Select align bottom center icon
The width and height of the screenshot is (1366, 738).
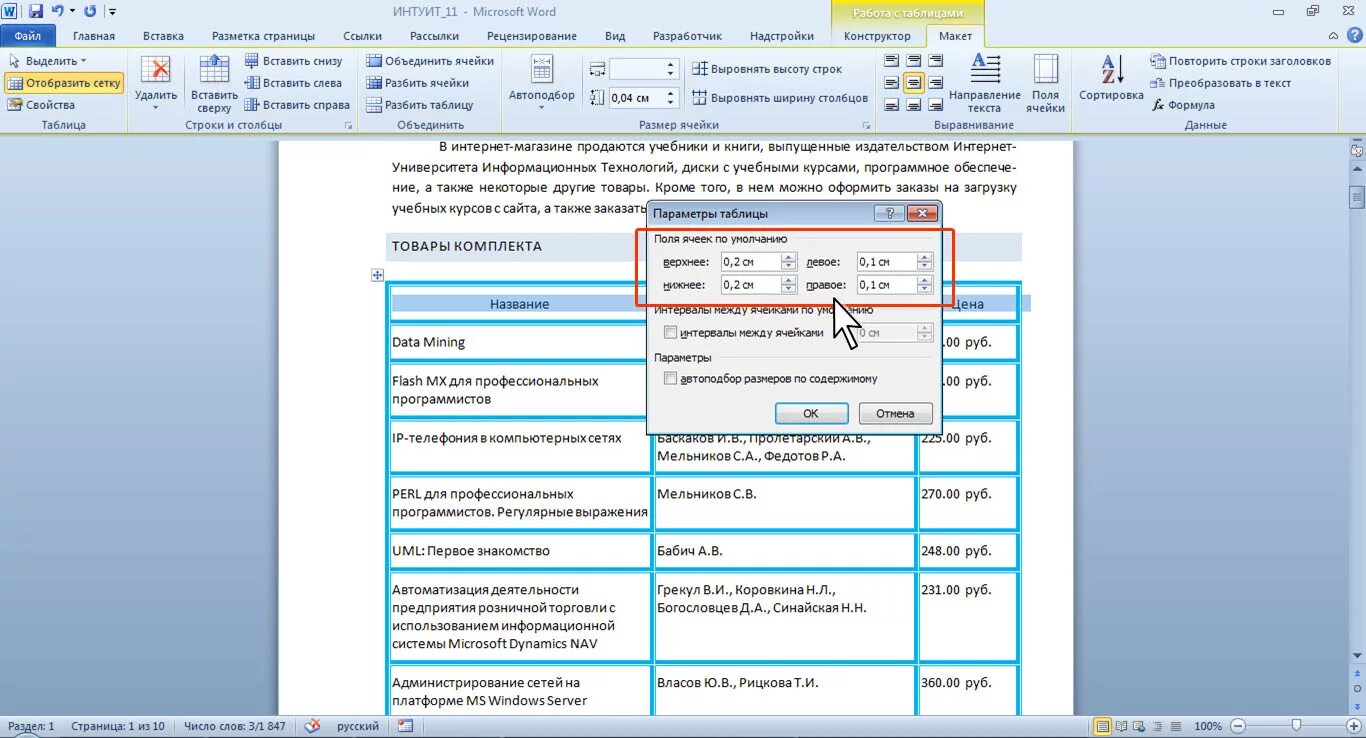click(x=913, y=105)
